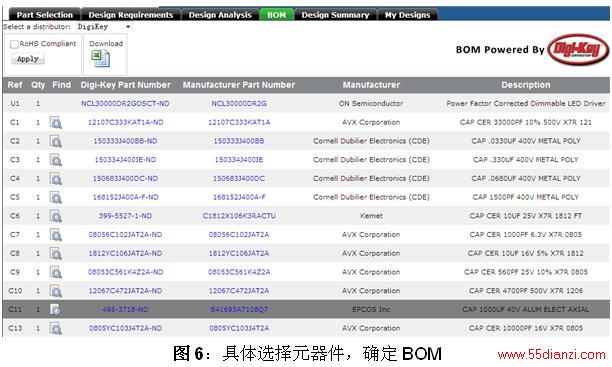Click the Find icon for C5
Screen dimensions: 612x367
(56, 198)
